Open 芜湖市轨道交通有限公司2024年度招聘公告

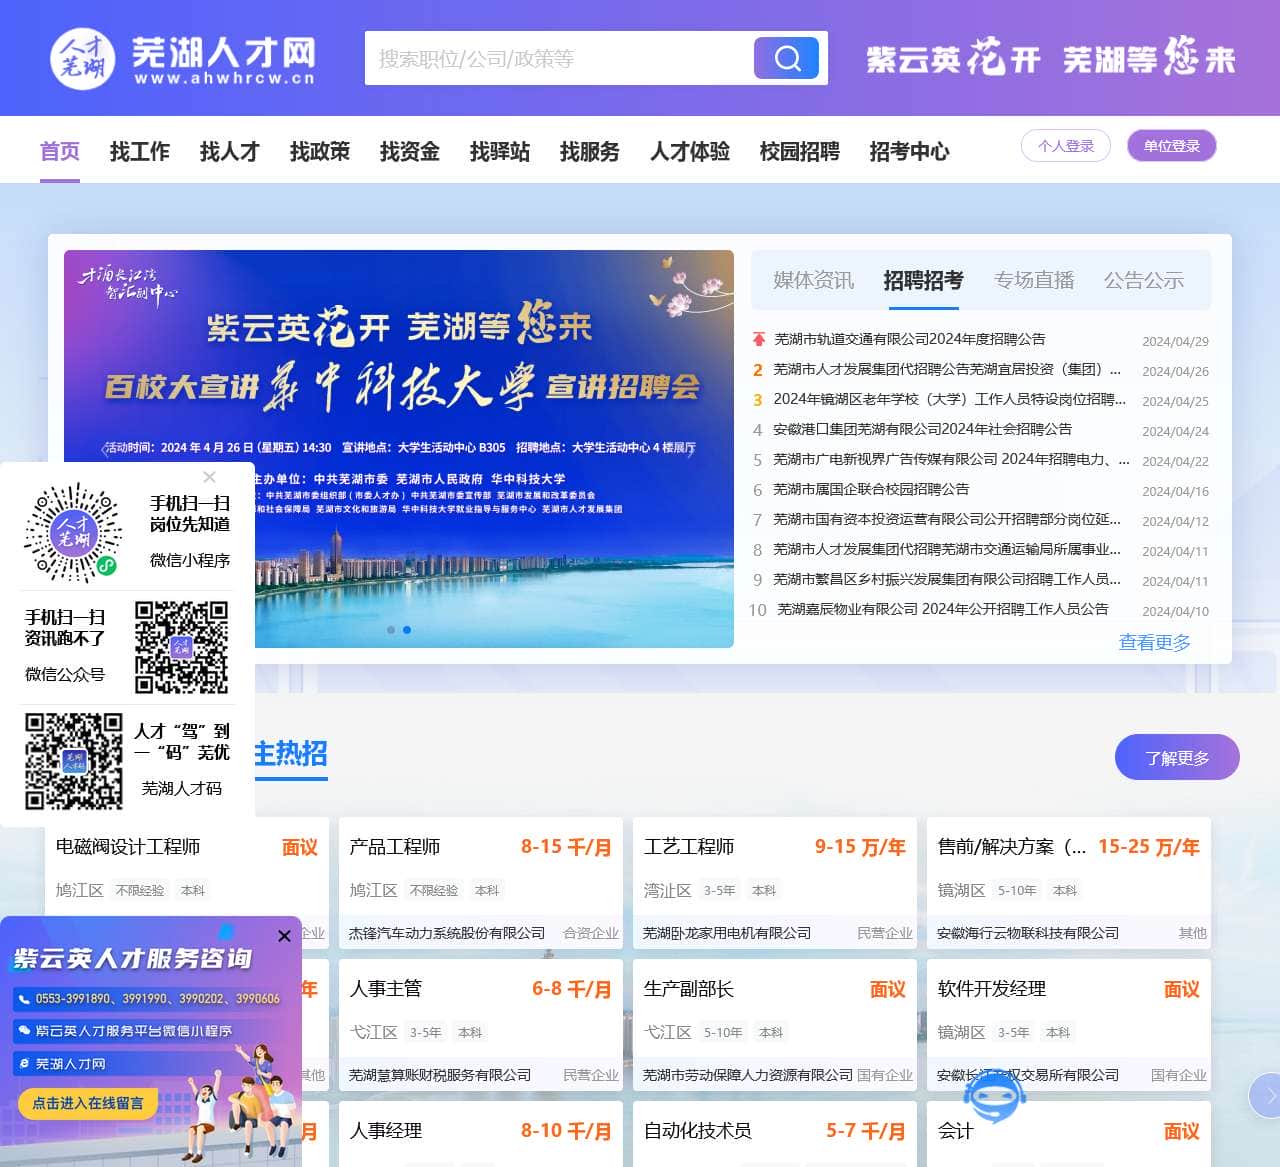point(910,339)
